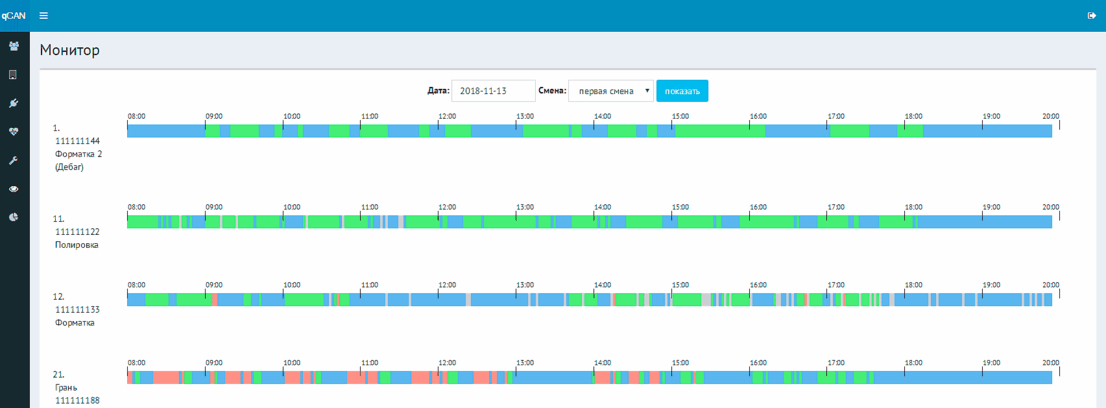Click 12:00 marker on Форматка 2 timeline
This screenshot has height=408, width=1106.
(447, 116)
